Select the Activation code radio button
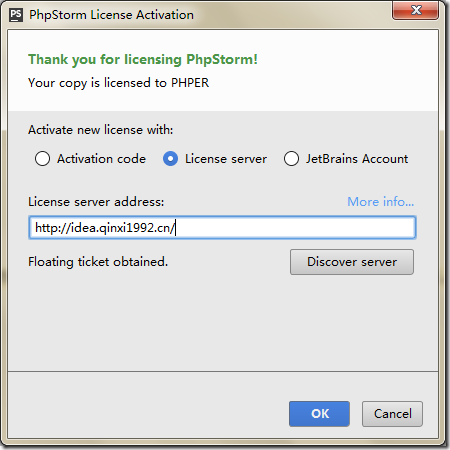The image size is (450, 450). (x=42, y=159)
